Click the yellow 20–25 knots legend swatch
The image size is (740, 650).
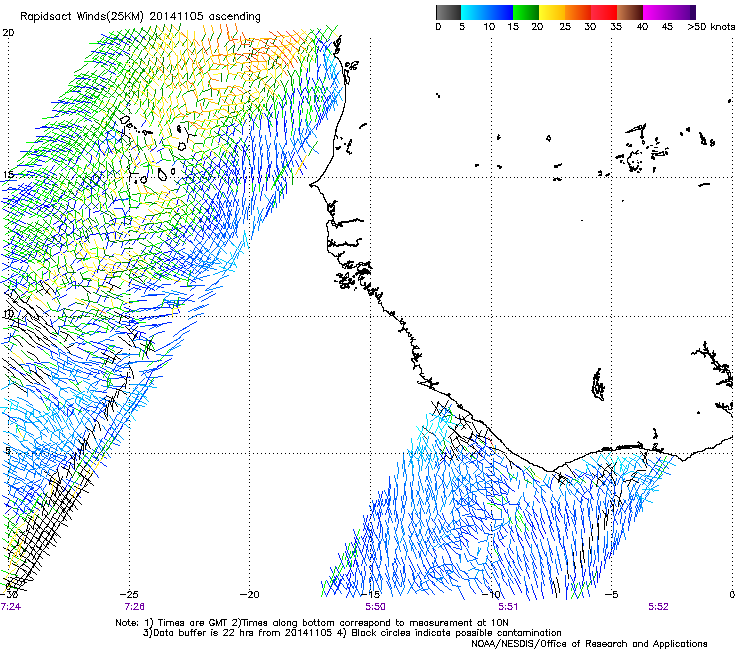click(x=552, y=12)
